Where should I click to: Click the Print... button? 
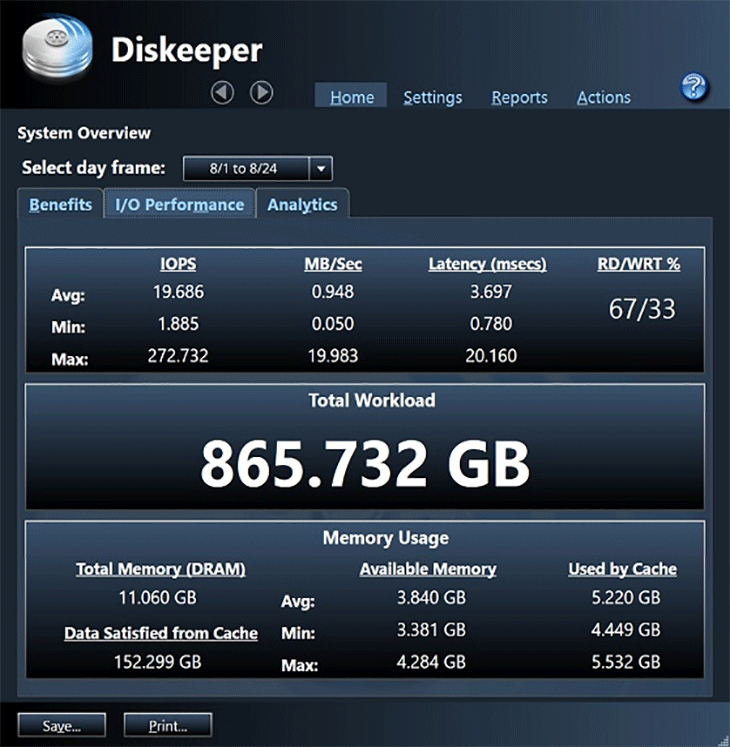(168, 726)
